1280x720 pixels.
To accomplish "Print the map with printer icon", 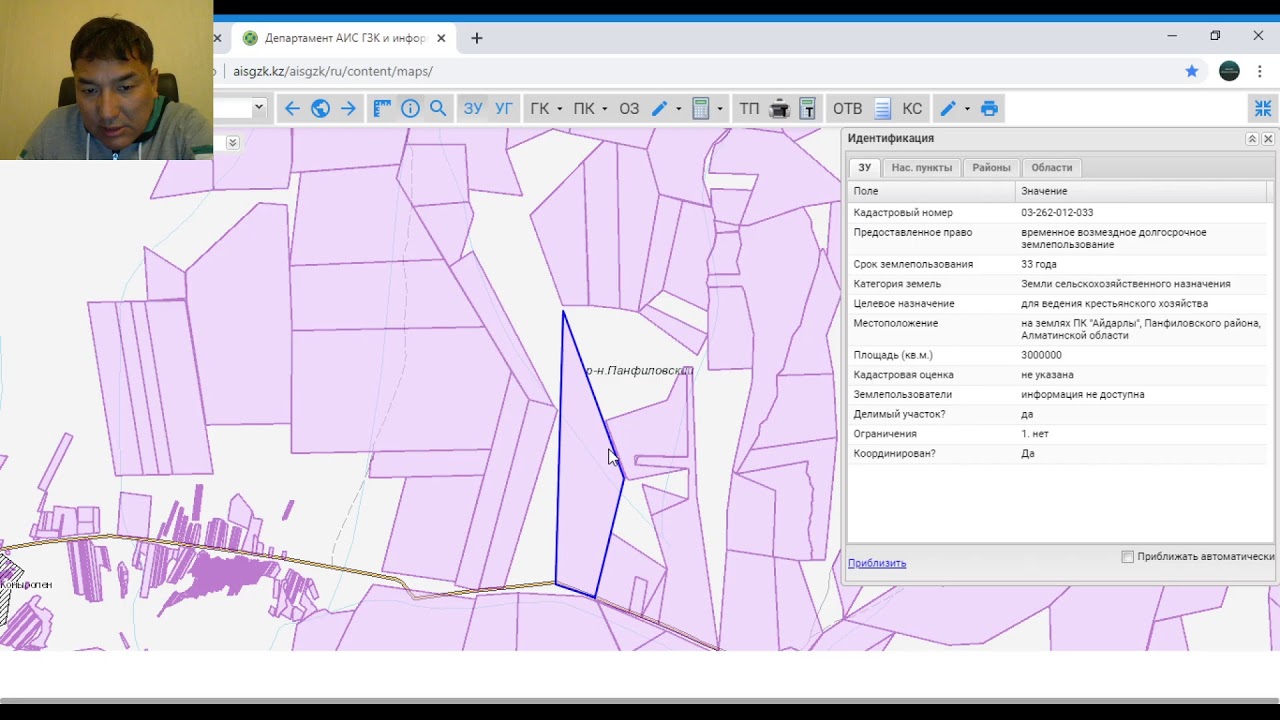I will (x=990, y=109).
